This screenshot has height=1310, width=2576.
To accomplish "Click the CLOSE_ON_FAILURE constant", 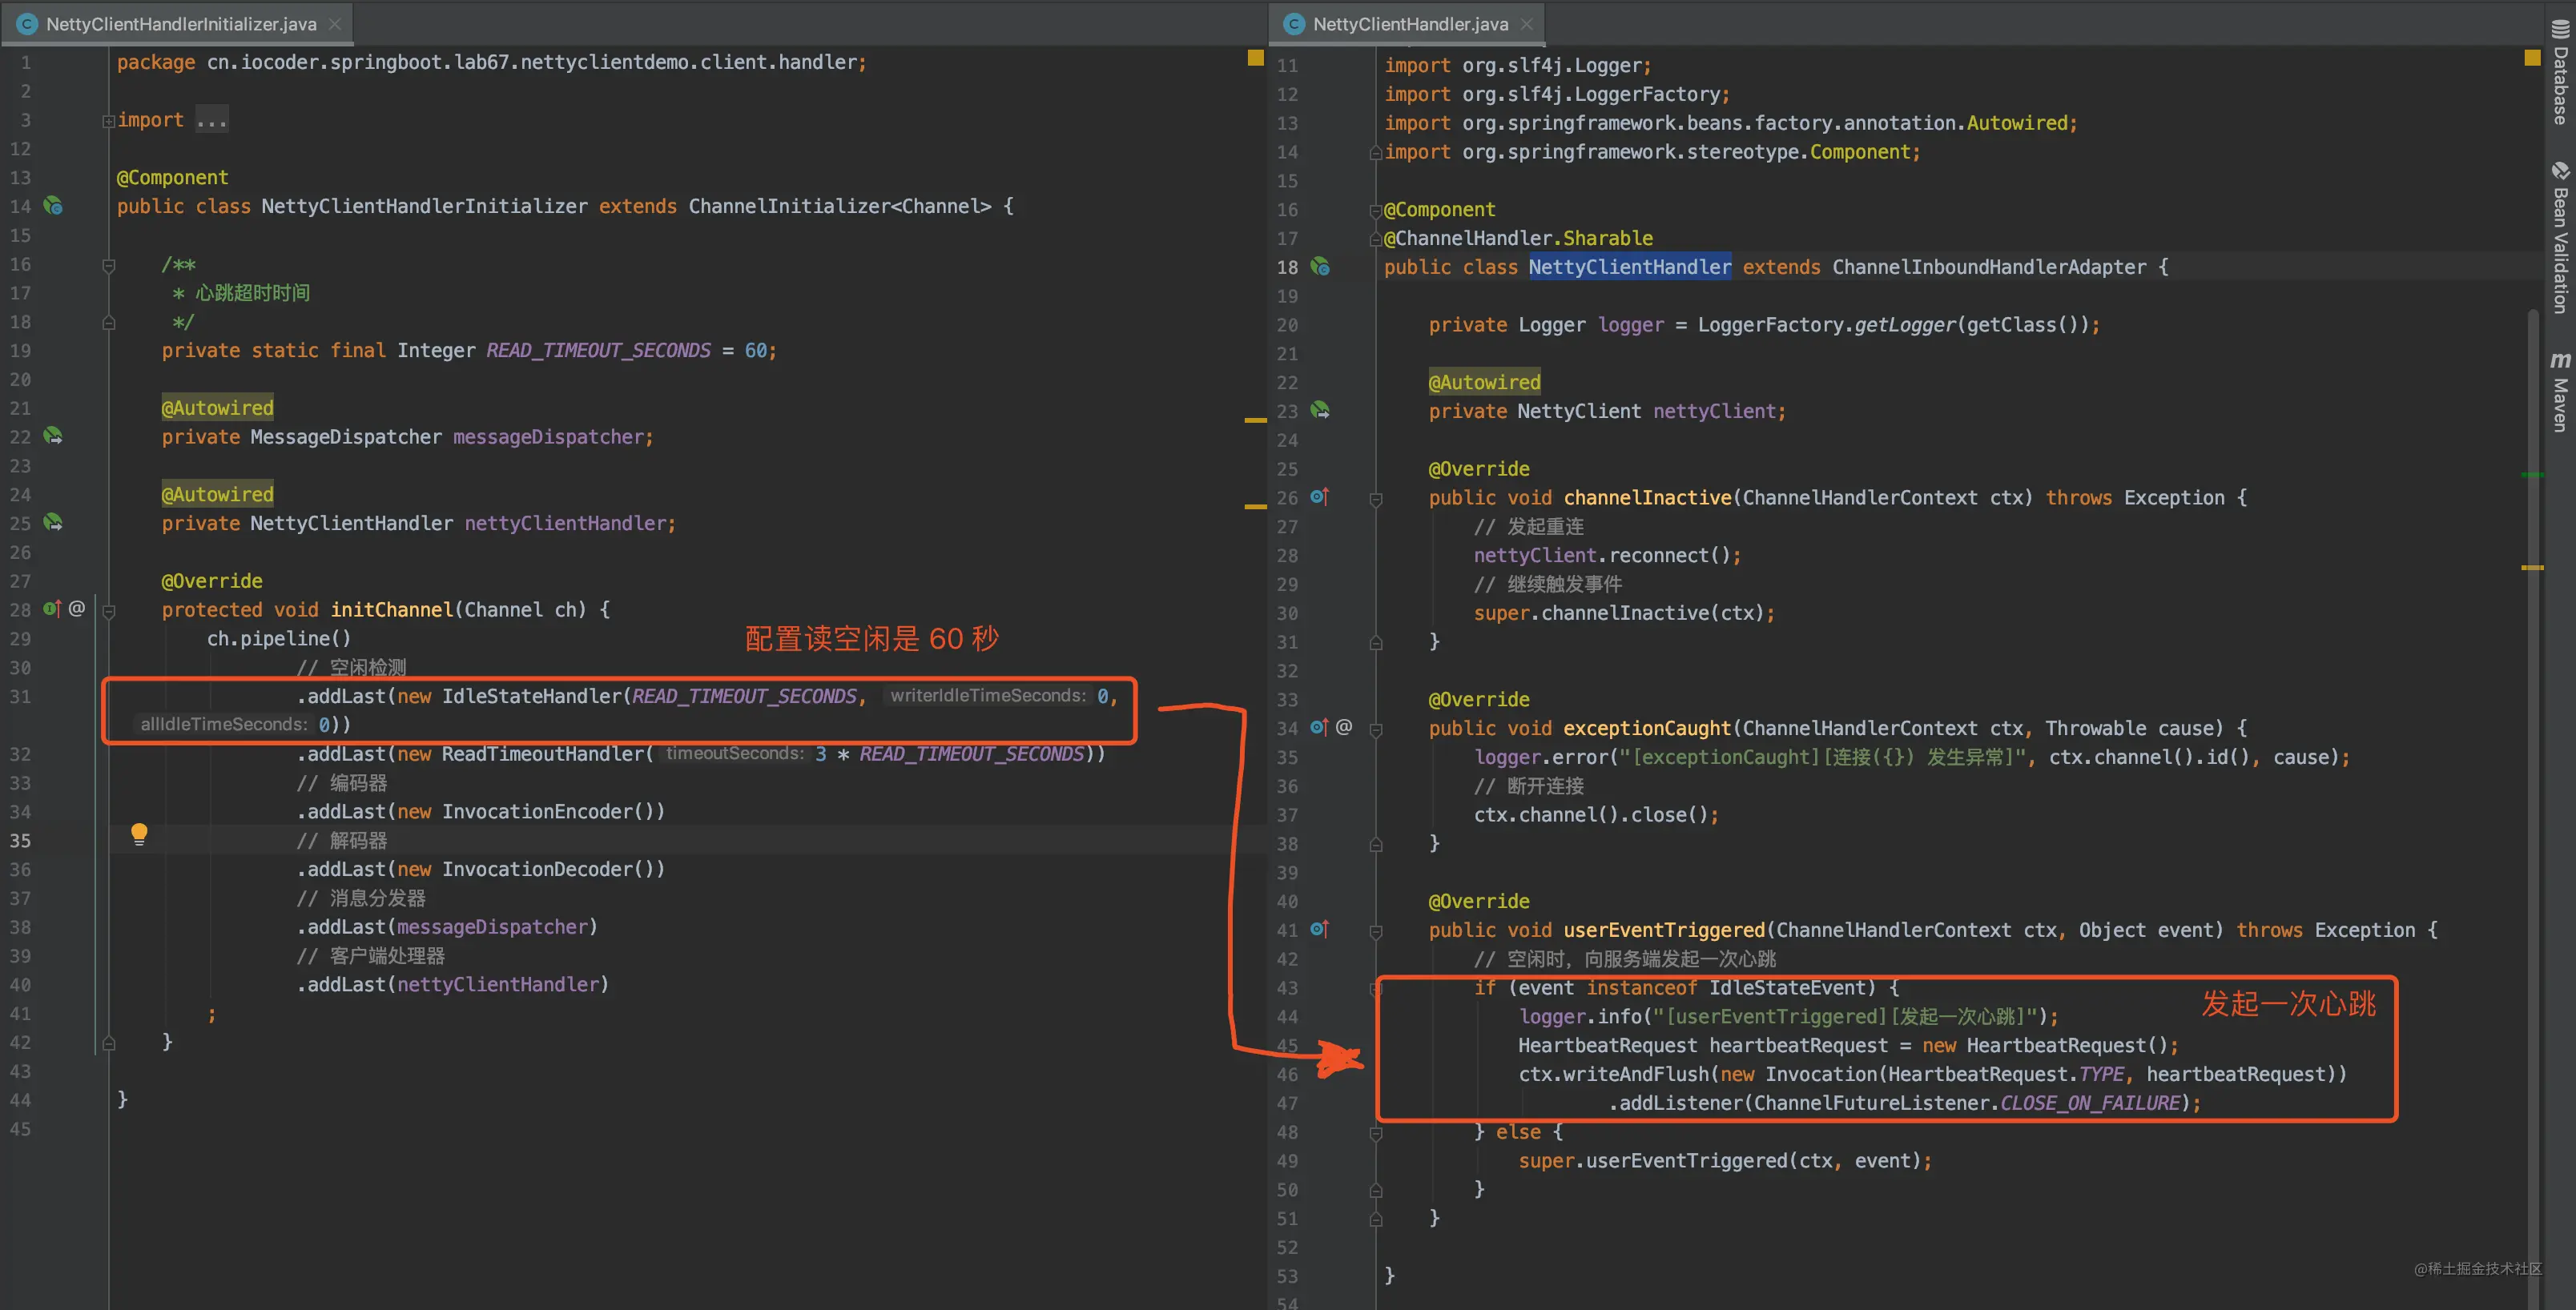I will point(2089,1103).
